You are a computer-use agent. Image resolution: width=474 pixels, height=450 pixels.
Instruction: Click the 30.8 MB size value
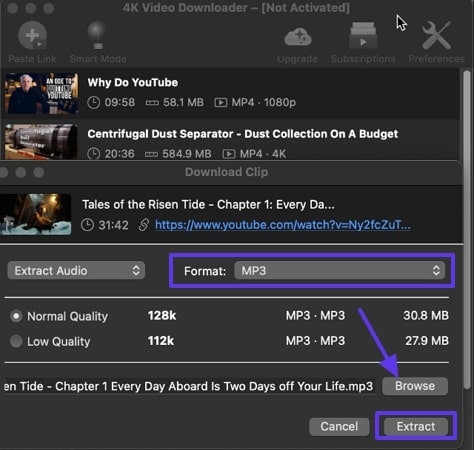click(426, 316)
